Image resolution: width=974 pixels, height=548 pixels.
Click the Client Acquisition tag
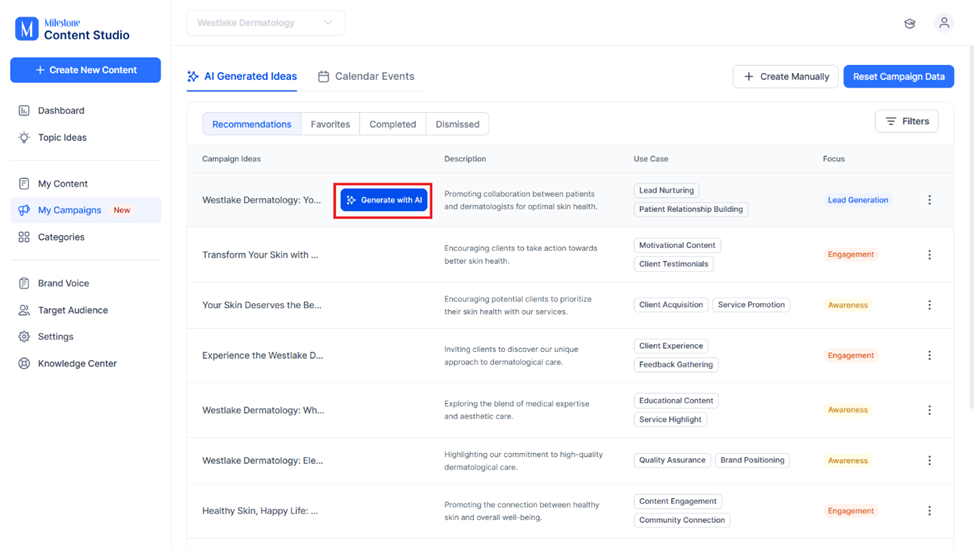point(671,305)
